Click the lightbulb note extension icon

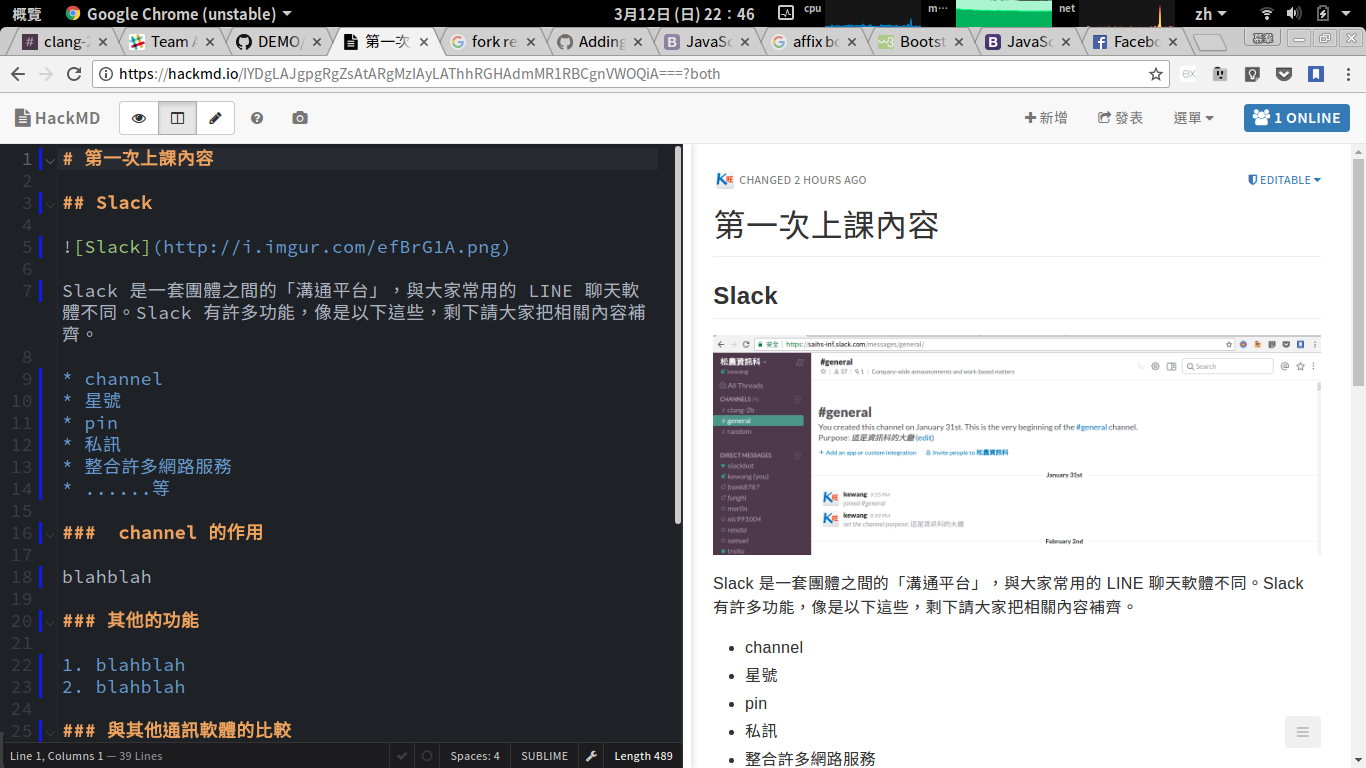point(1252,74)
